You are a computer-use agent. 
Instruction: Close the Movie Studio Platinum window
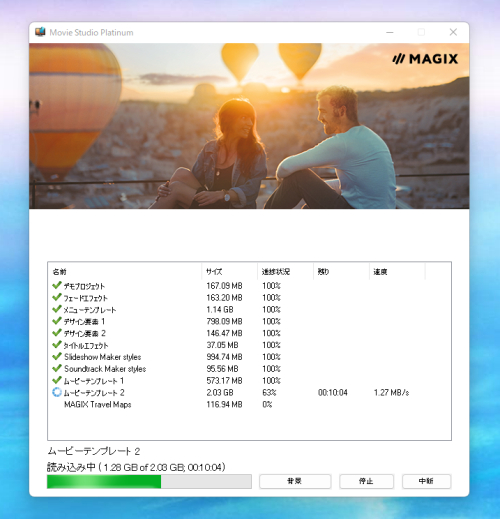click(x=453, y=32)
